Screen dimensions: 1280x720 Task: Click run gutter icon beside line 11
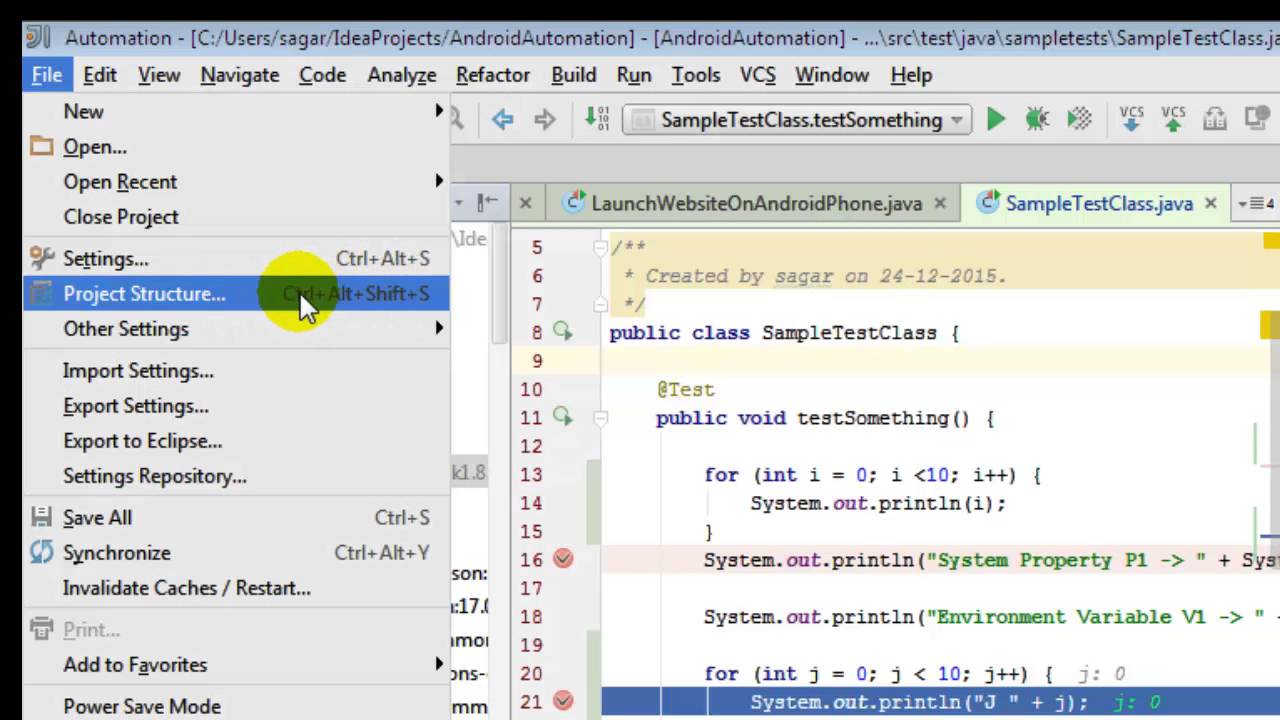563,417
